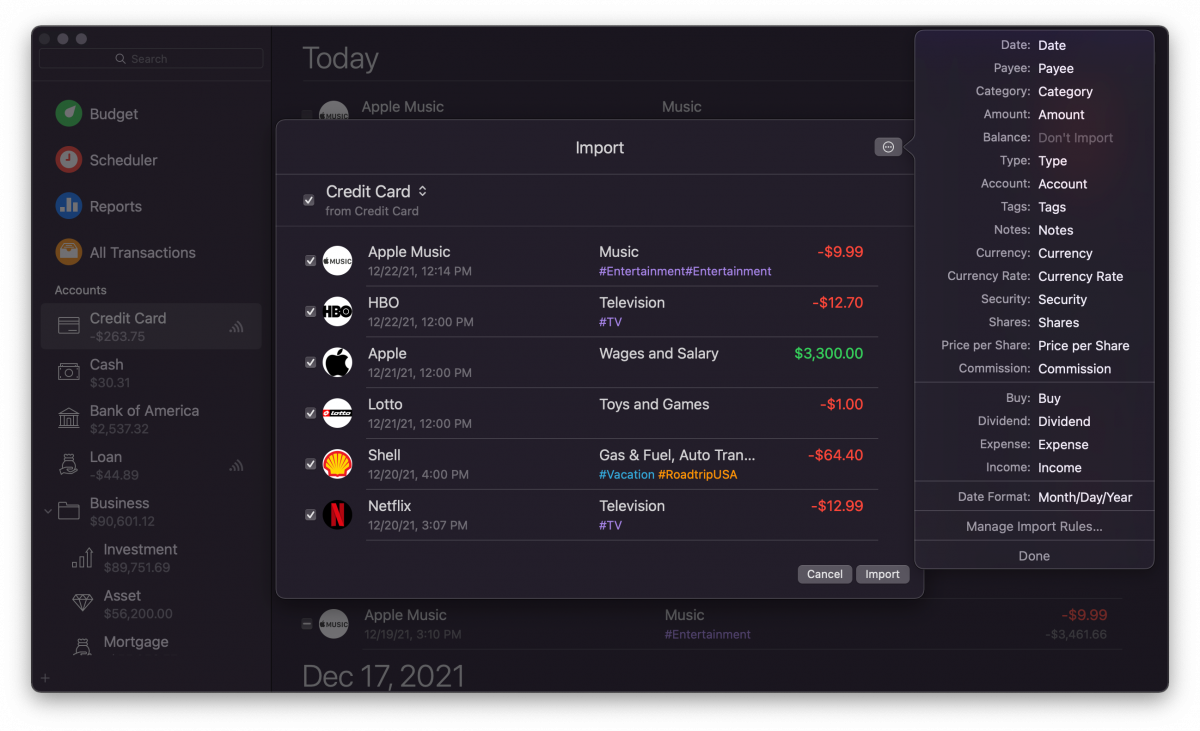Collapse the Business accounts group
This screenshot has width=1200, height=731.
47,512
